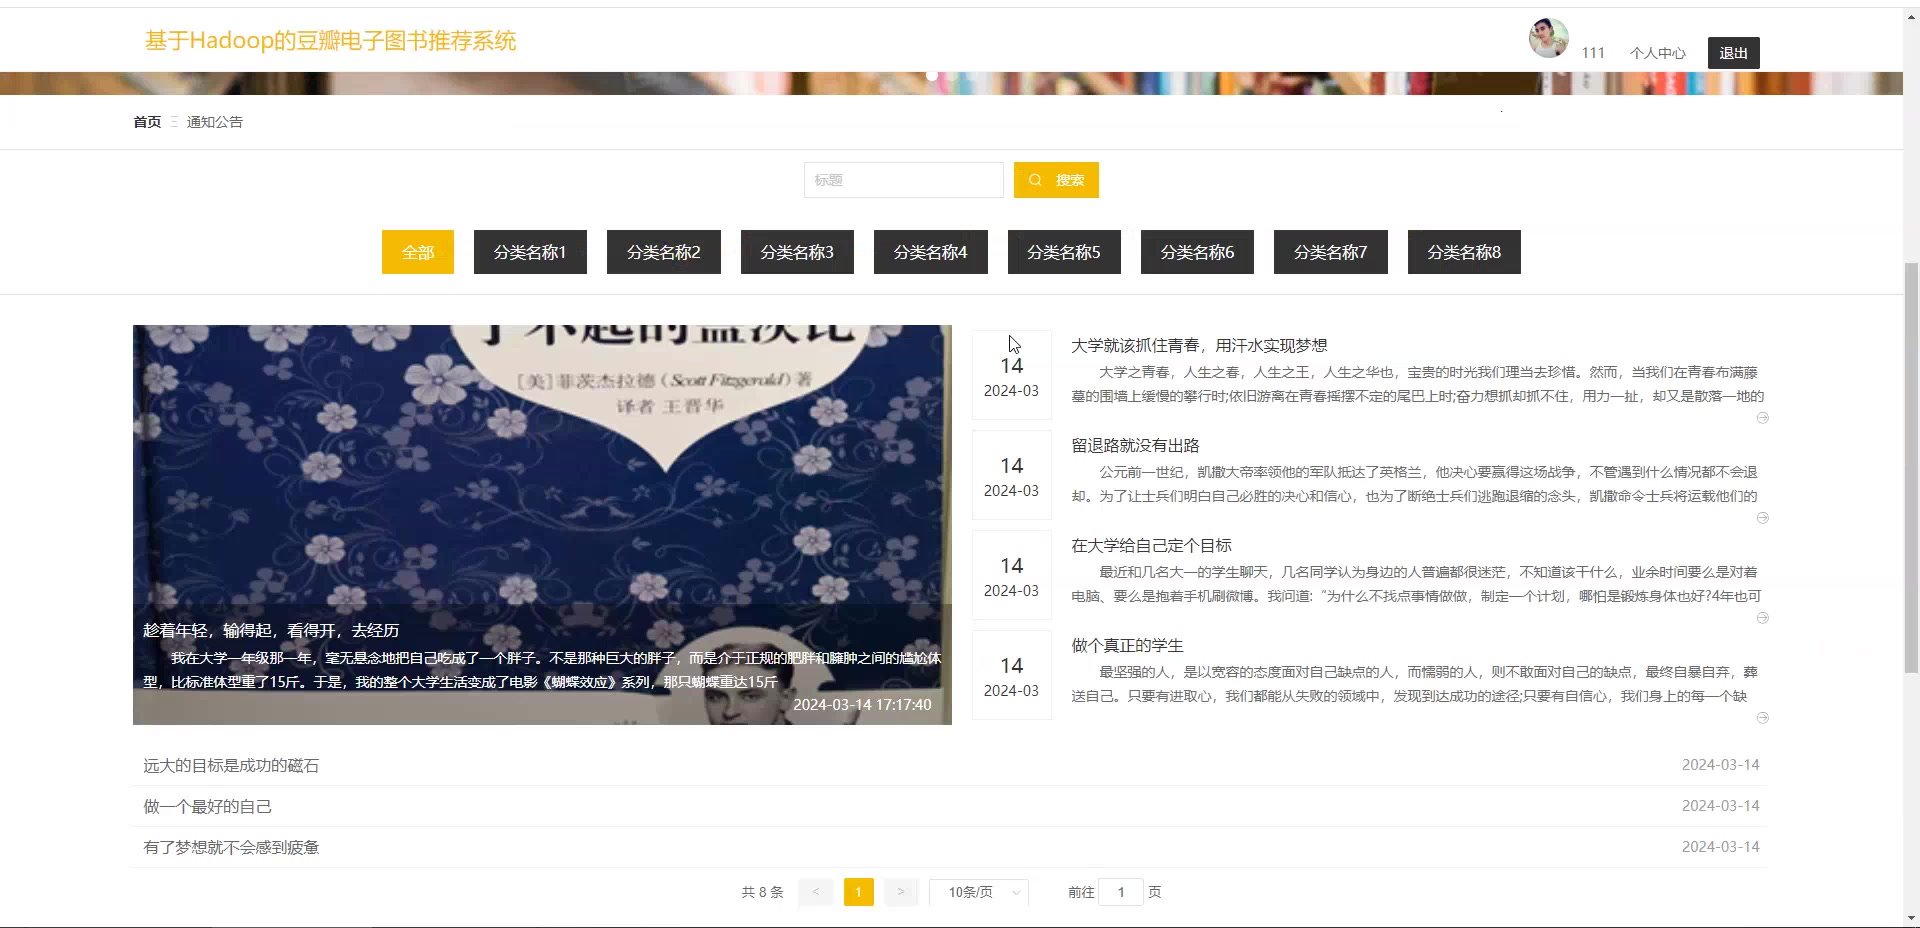Open arrow icon for 在大学给自己定个目标 article
This screenshot has width=1920, height=928.
[1762, 618]
